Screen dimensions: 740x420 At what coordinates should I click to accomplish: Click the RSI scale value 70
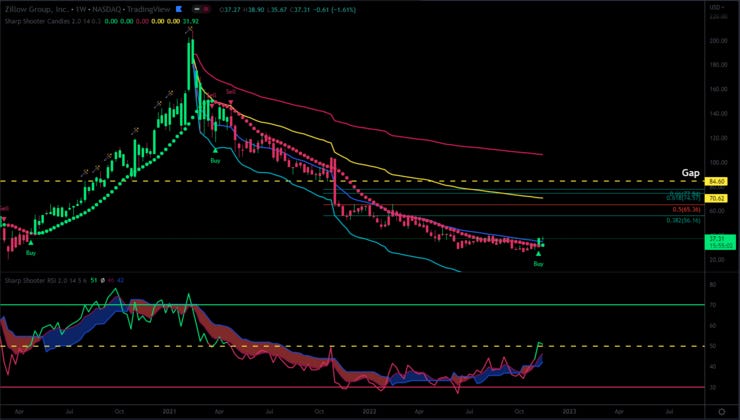click(x=712, y=305)
